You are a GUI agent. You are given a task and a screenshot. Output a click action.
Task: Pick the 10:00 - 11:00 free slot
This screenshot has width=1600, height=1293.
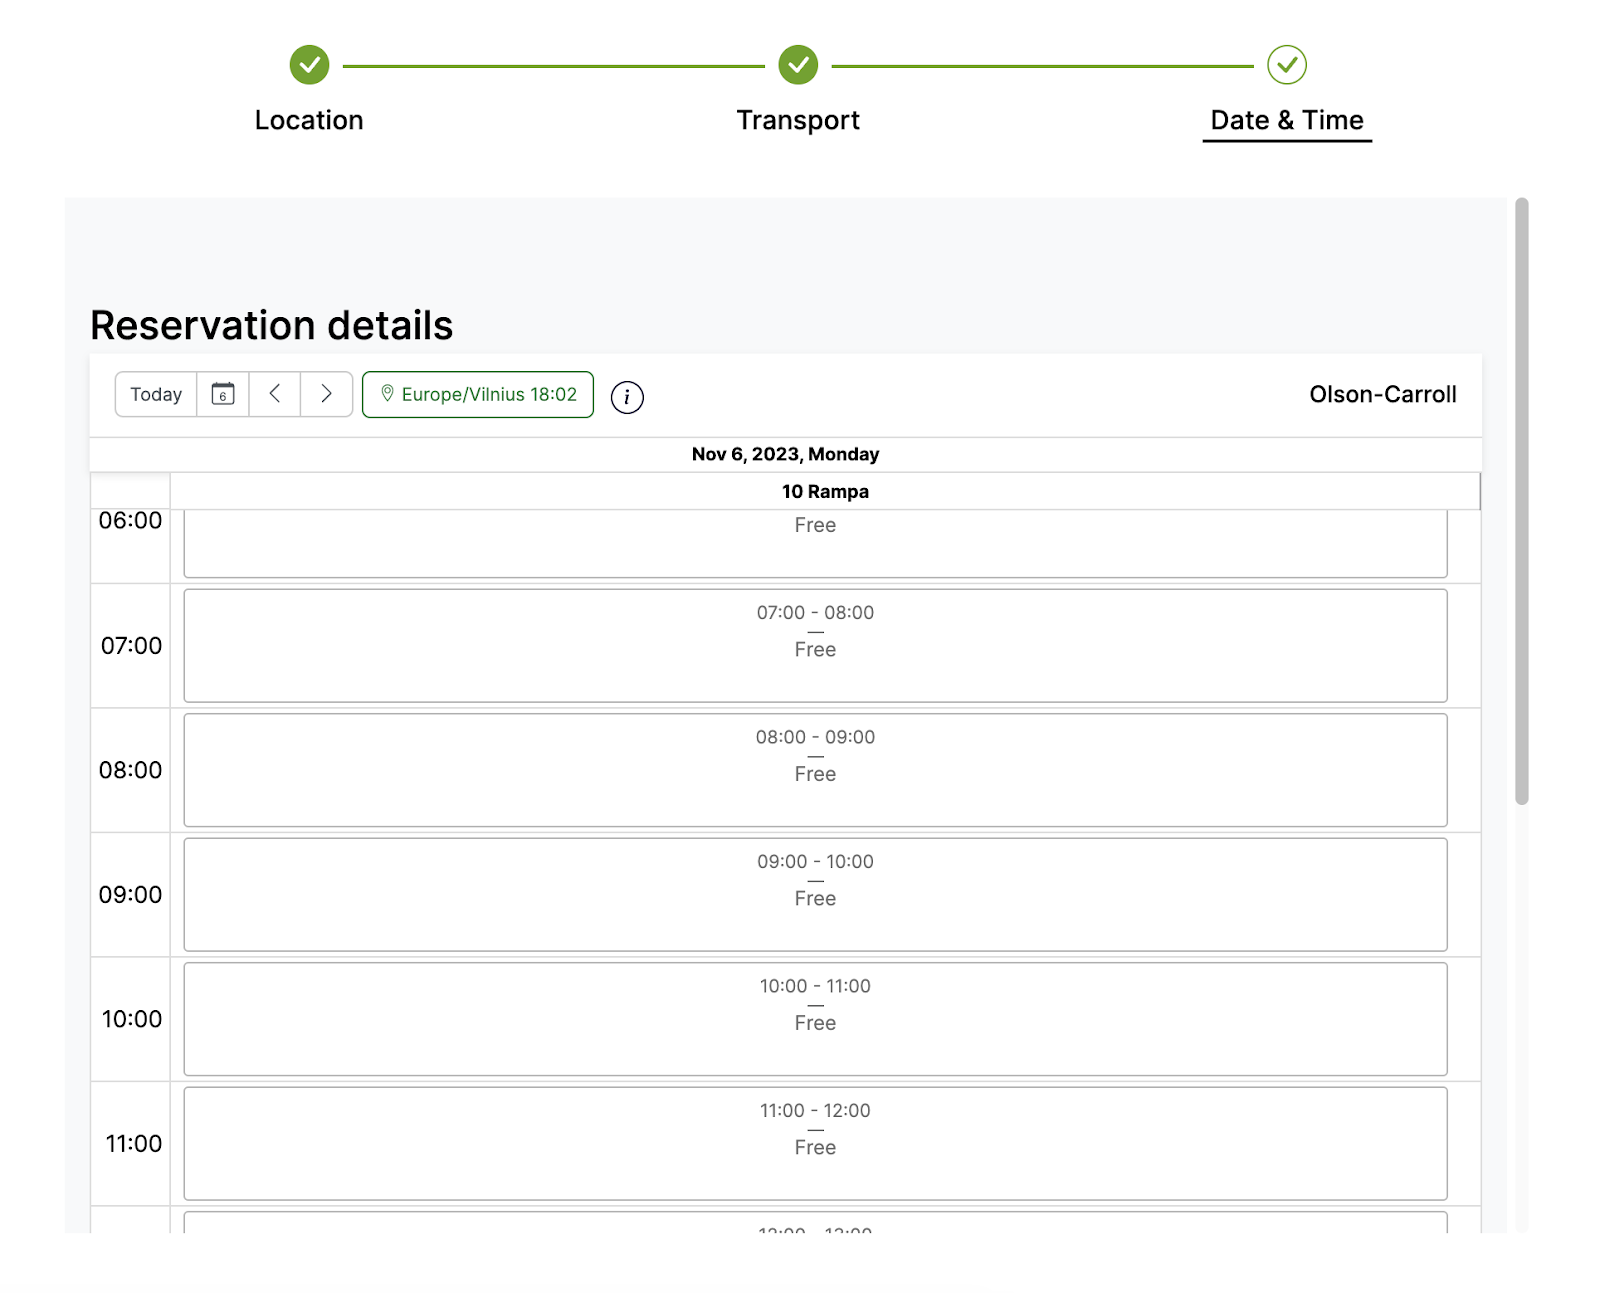(815, 1019)
